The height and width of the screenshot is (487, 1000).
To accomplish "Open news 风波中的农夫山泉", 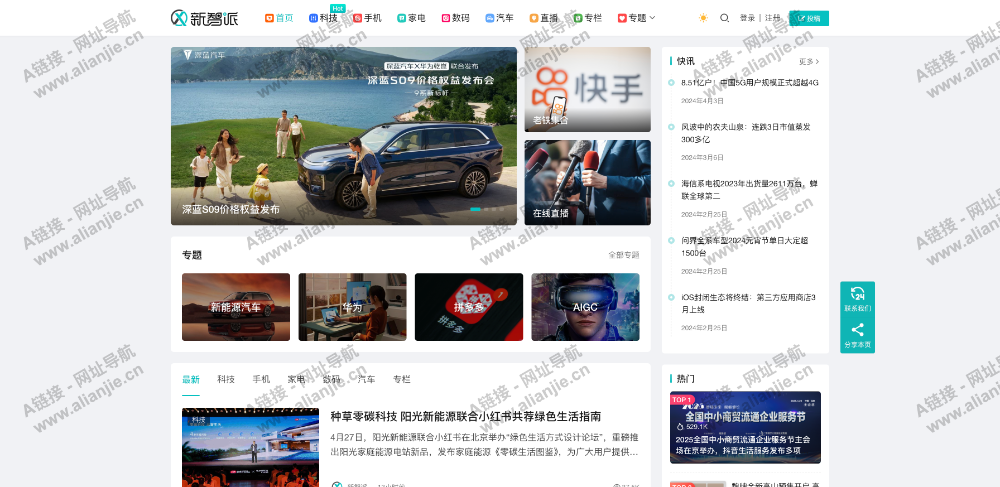I will point(746,133).
